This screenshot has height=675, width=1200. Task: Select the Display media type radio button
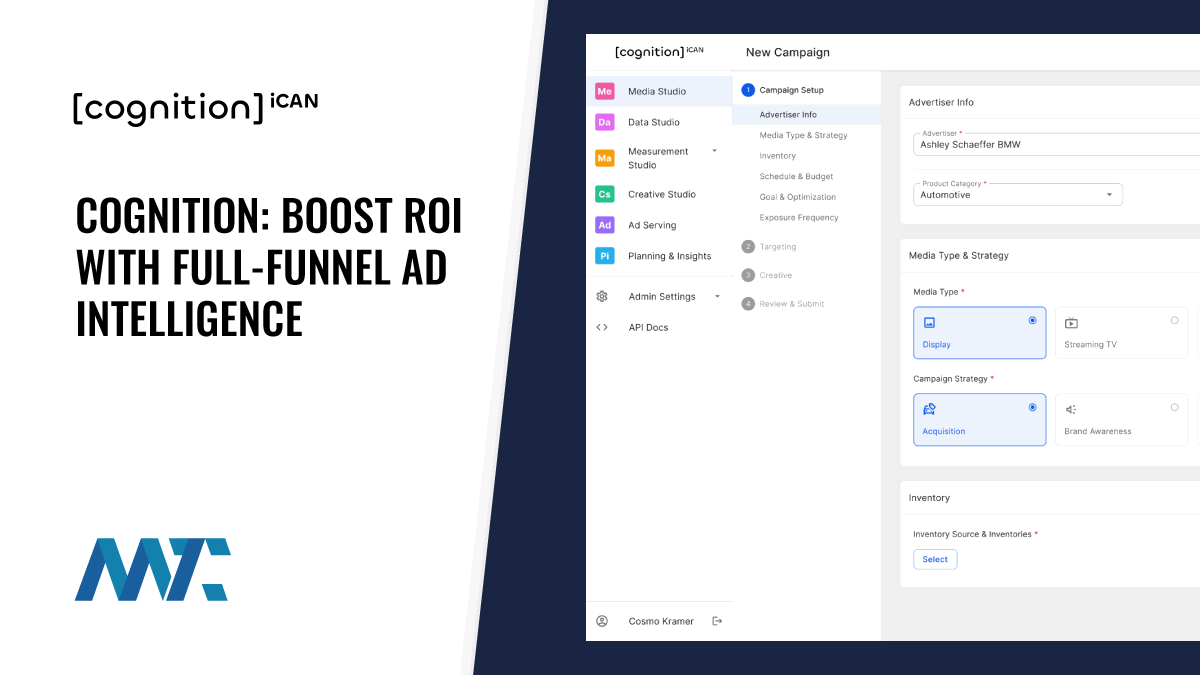(x=1032, y=321)
